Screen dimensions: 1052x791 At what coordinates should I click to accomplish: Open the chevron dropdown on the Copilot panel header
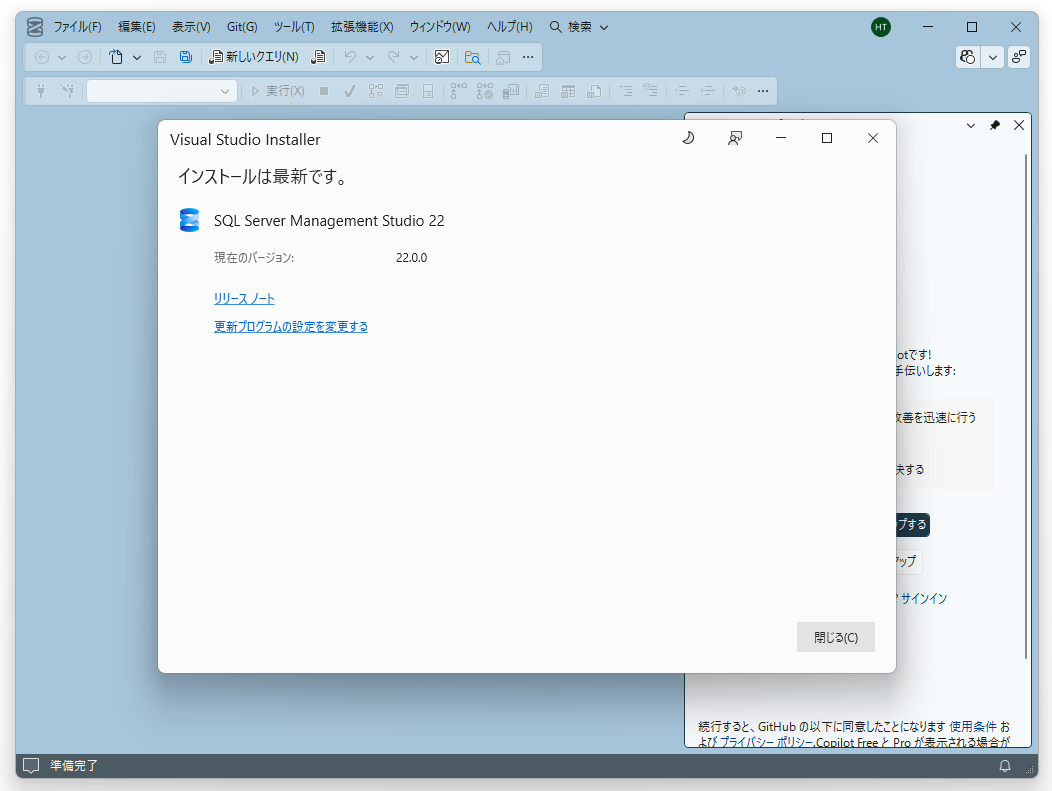point(970,125)
